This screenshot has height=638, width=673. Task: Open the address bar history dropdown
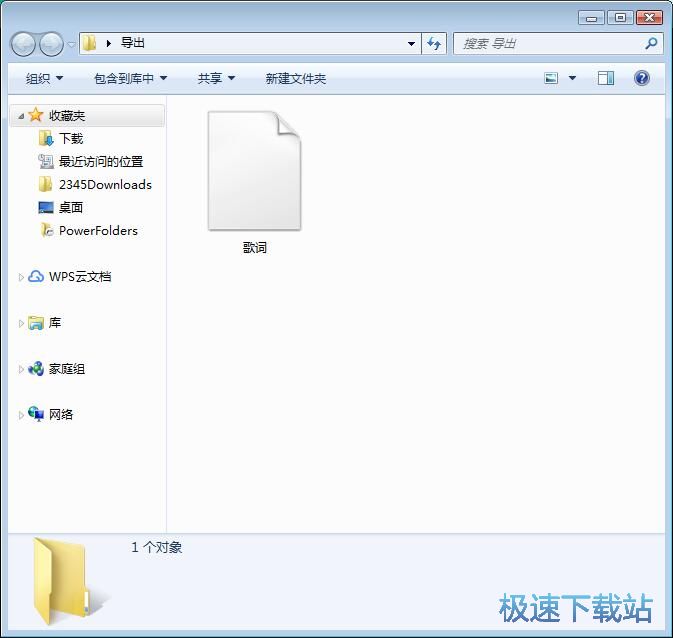pos(411,43)
